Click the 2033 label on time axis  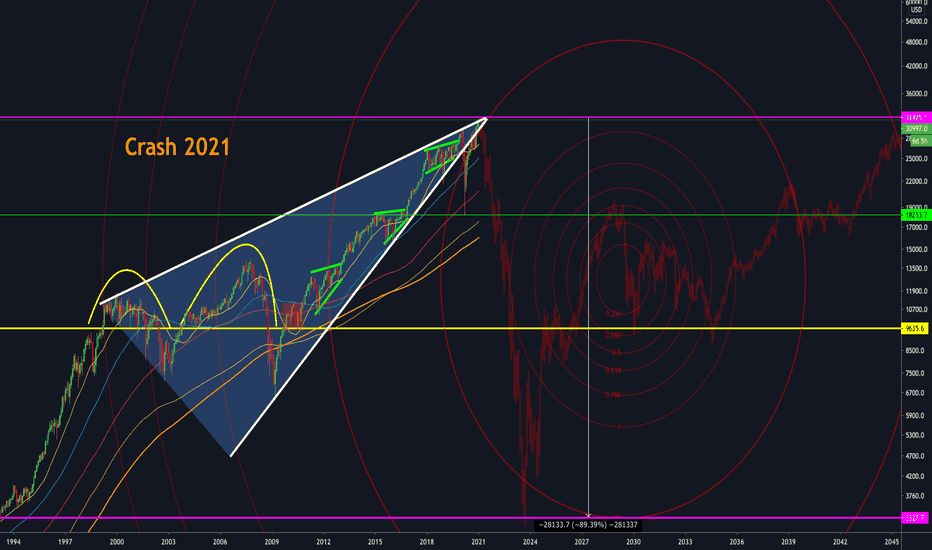[x=685, y=542]
